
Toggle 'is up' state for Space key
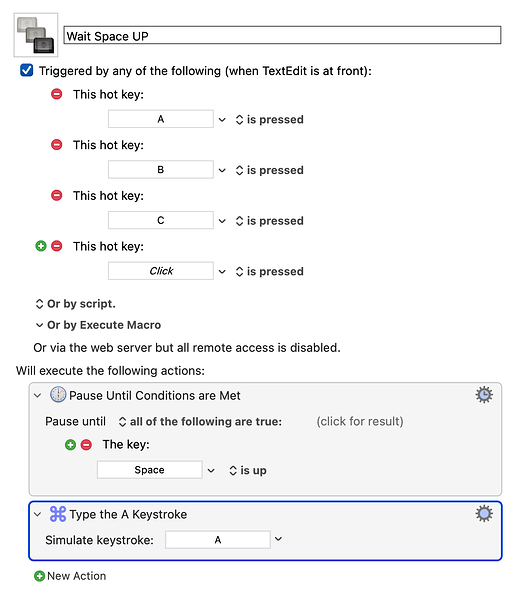coord(248,471)
